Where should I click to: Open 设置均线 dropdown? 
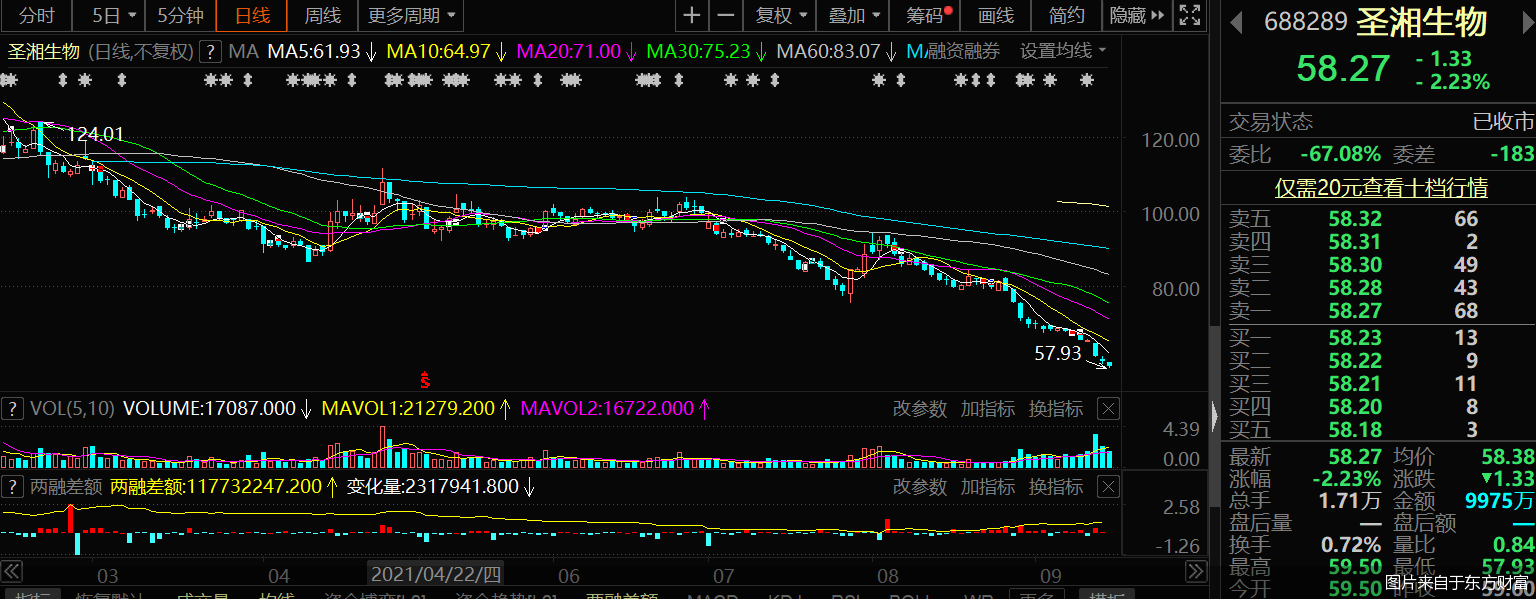point(1064,51)
